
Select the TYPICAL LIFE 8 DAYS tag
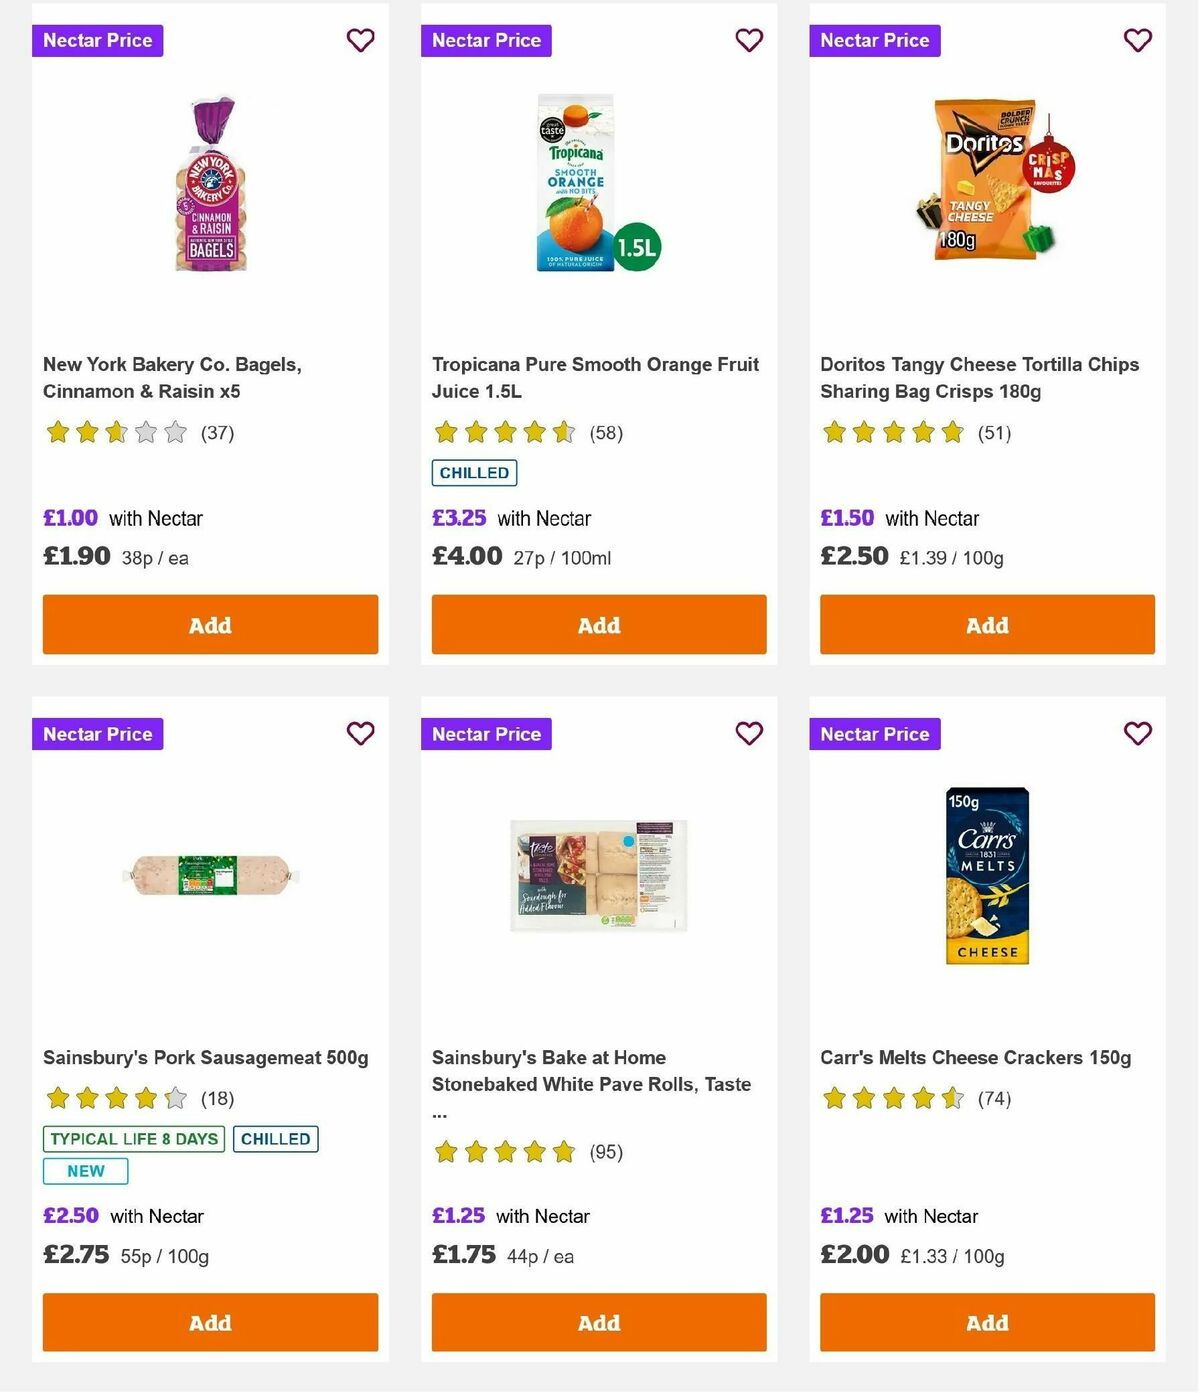pyautogui.click(x=133, y=1139)
